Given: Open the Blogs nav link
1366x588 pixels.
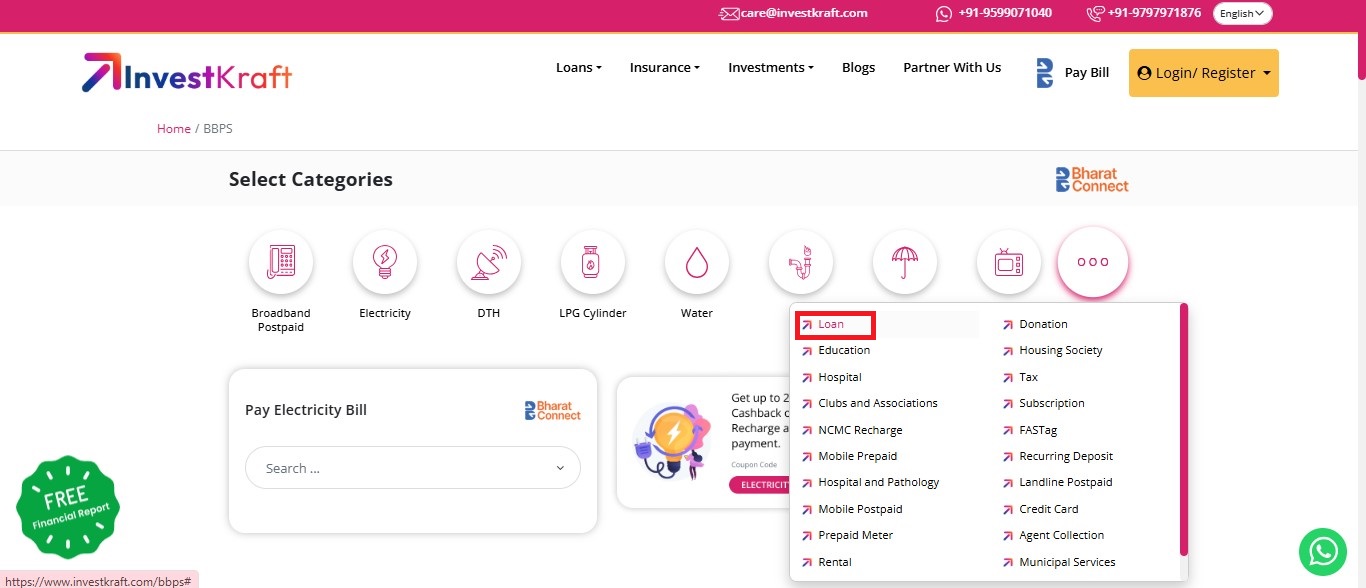Looking at the screenshot, I should 858,68.
